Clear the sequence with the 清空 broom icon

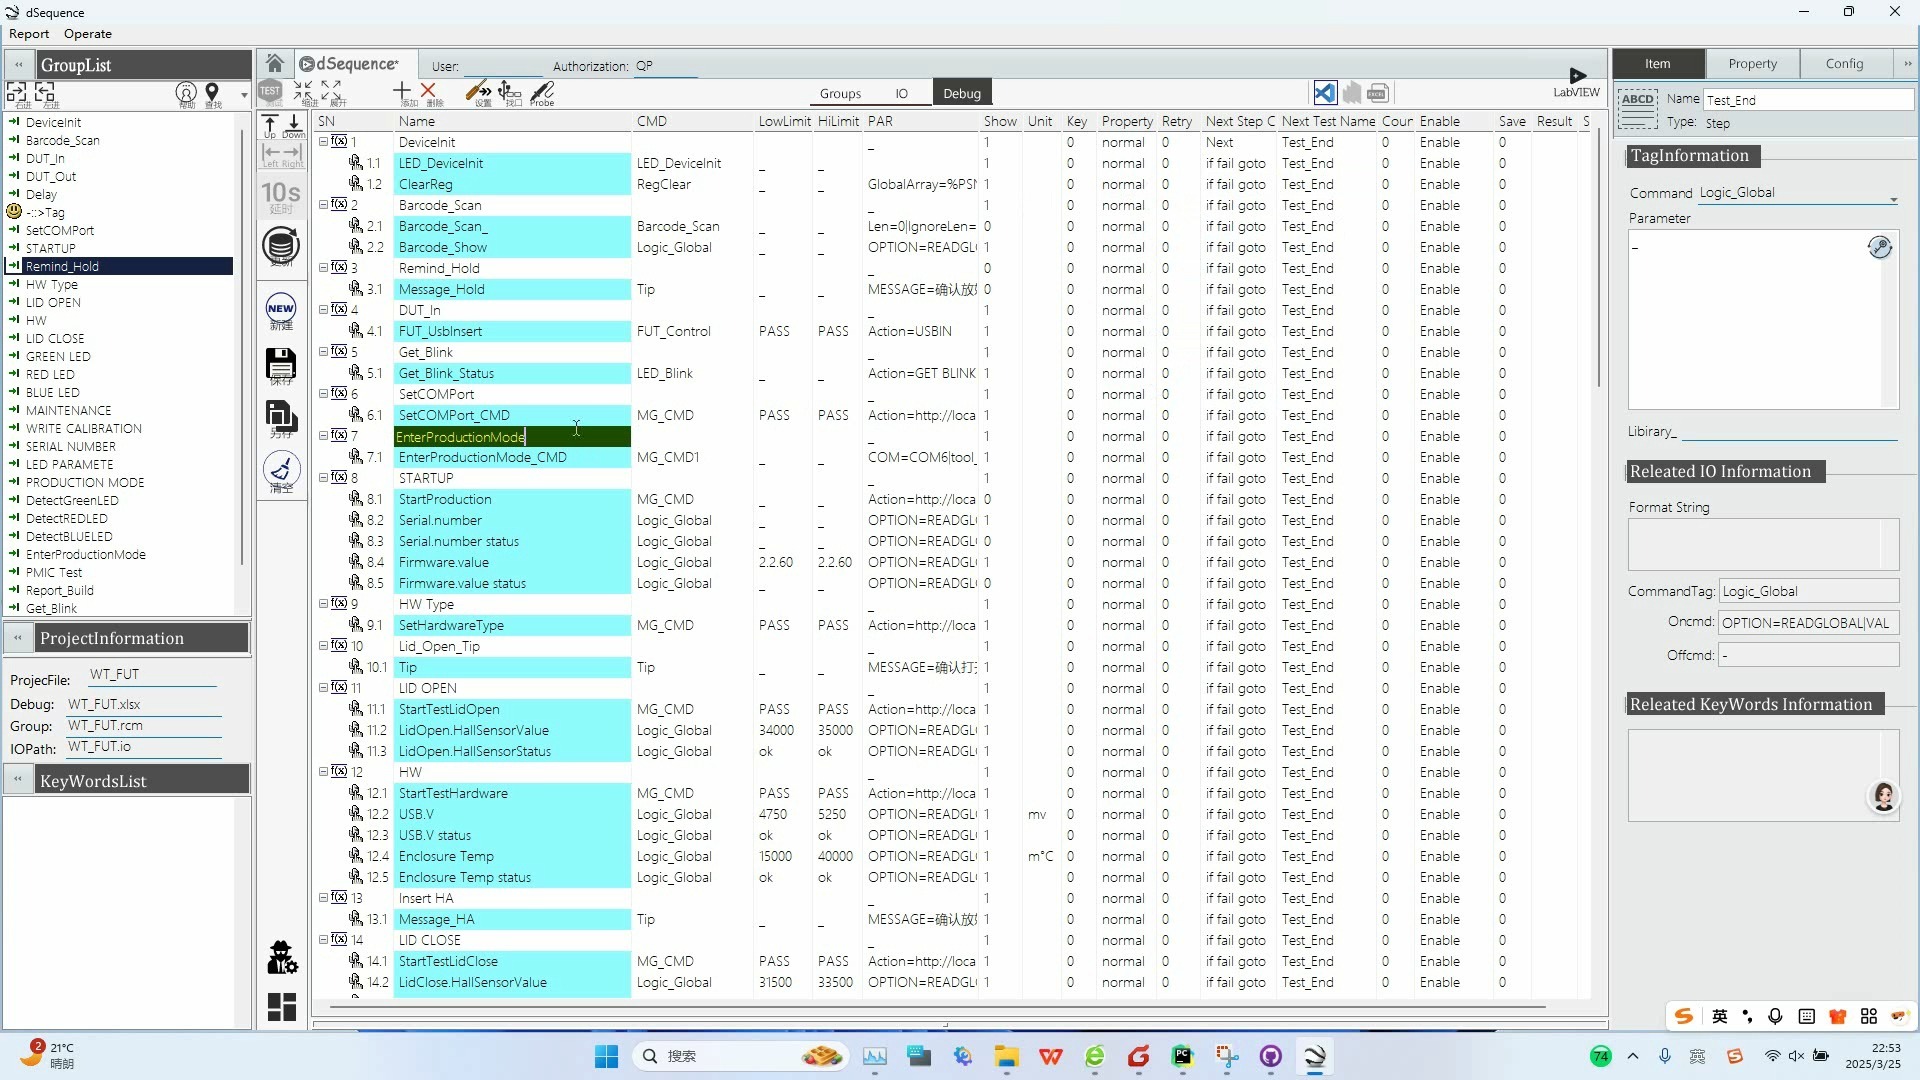pos(281,470)
